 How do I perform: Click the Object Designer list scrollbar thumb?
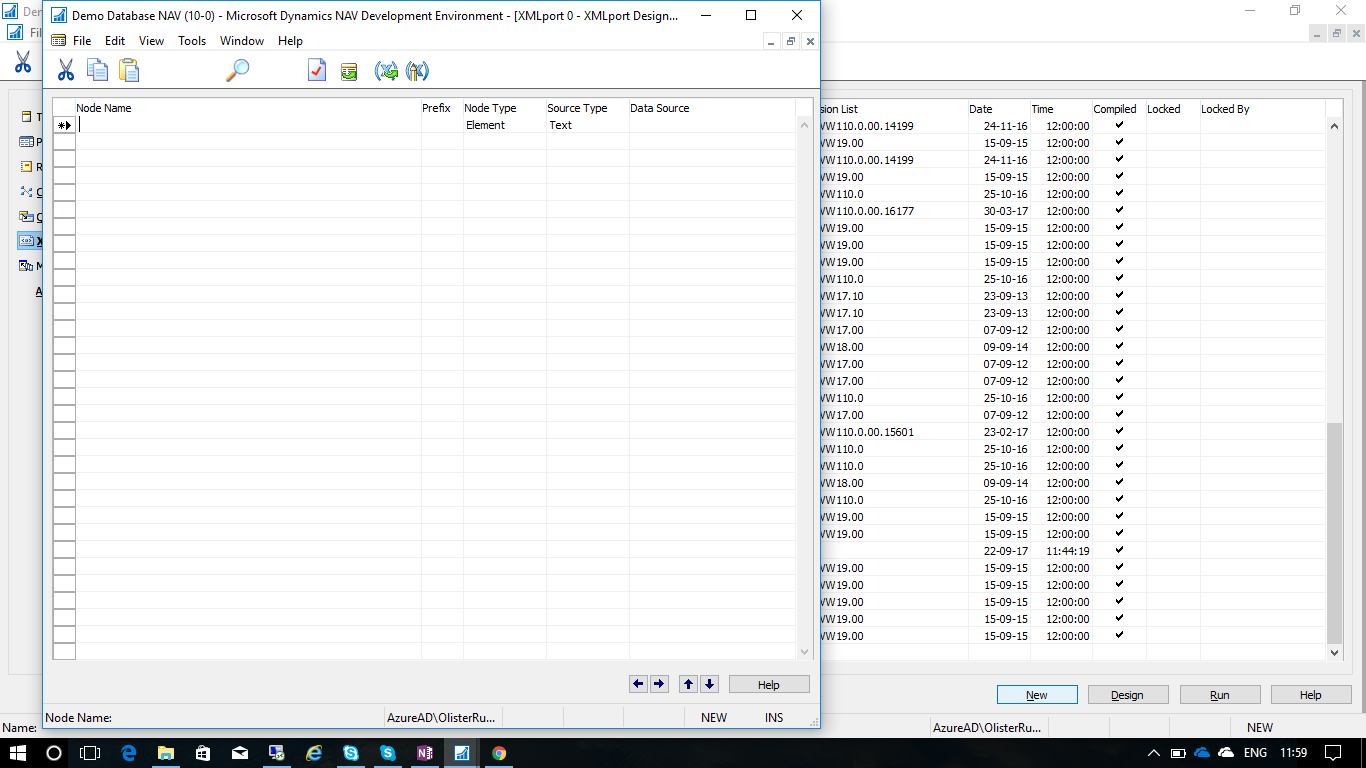coord(1334,532)
